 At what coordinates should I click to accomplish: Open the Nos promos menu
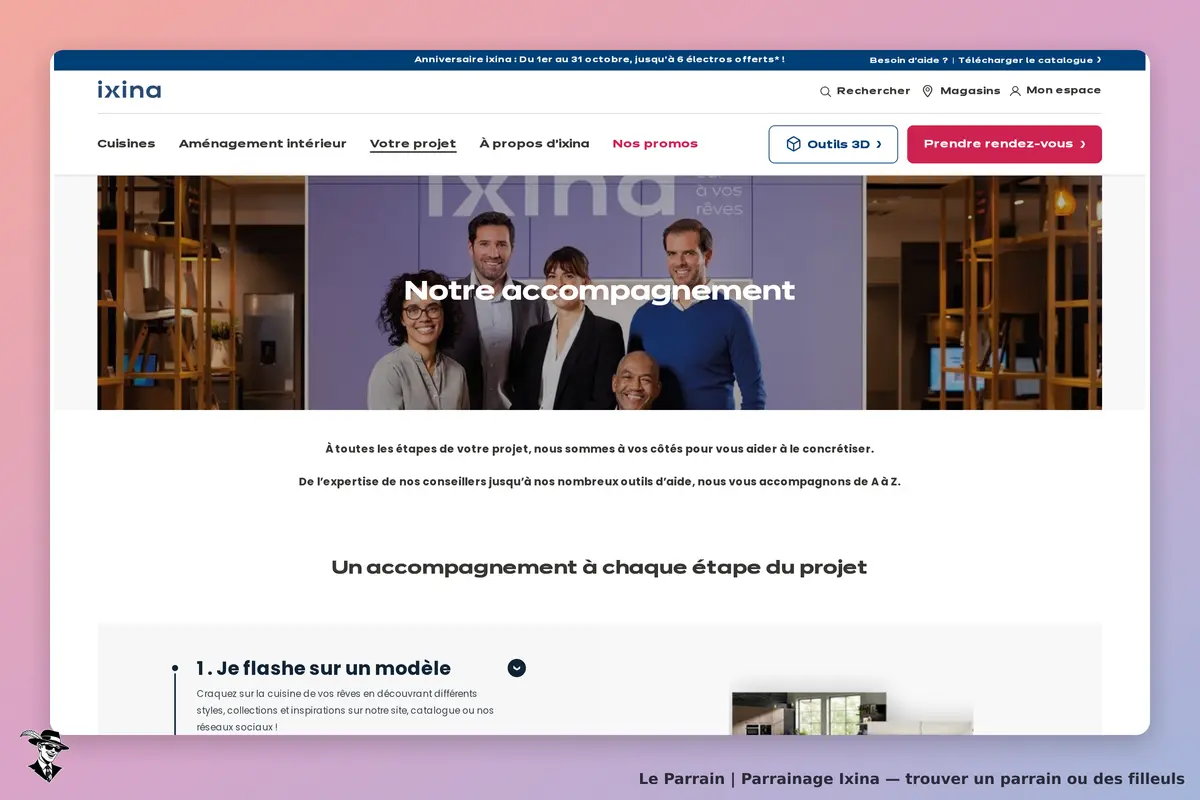[x=655, y=144]
